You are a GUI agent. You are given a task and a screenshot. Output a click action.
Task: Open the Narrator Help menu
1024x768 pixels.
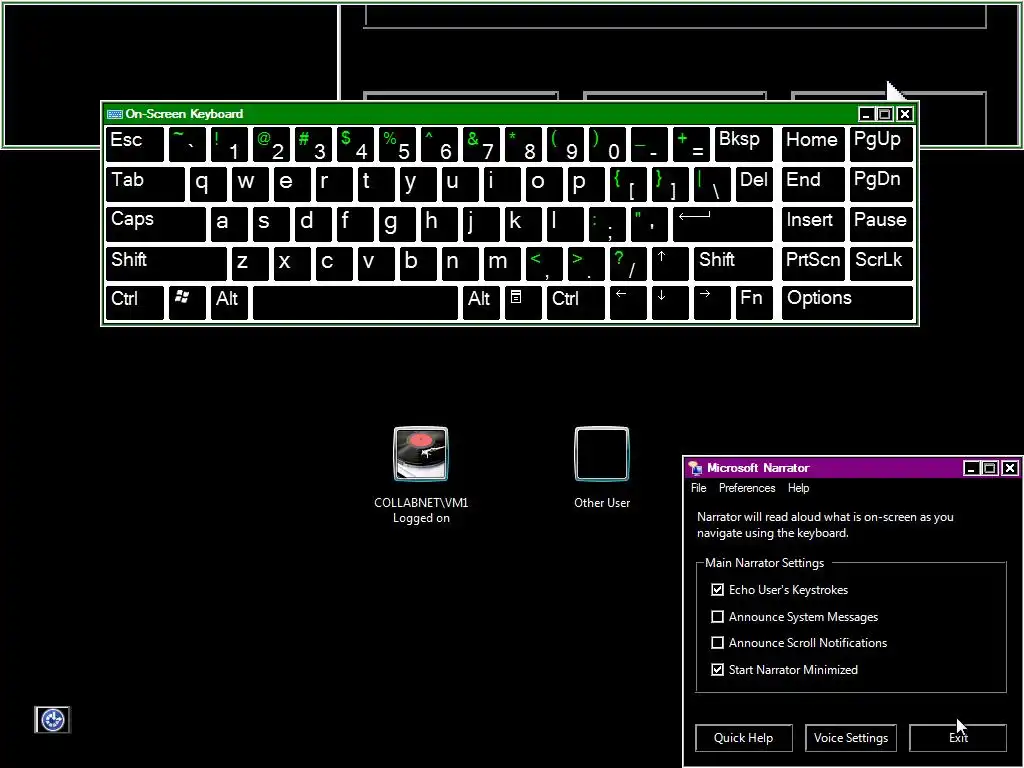pos(798,488)
